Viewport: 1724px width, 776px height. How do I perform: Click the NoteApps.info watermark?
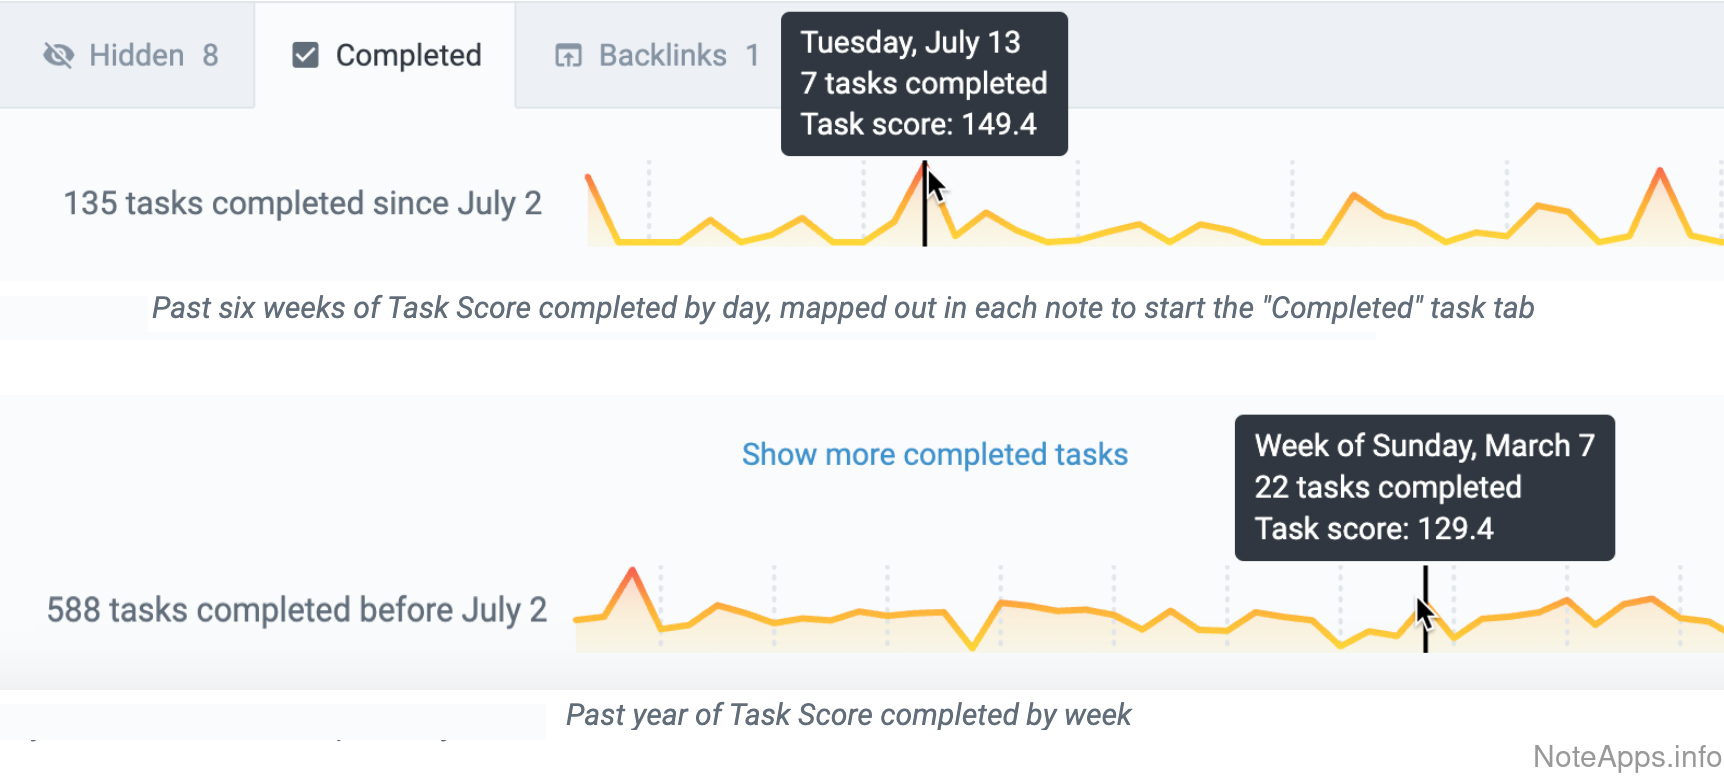(1627, 757)
